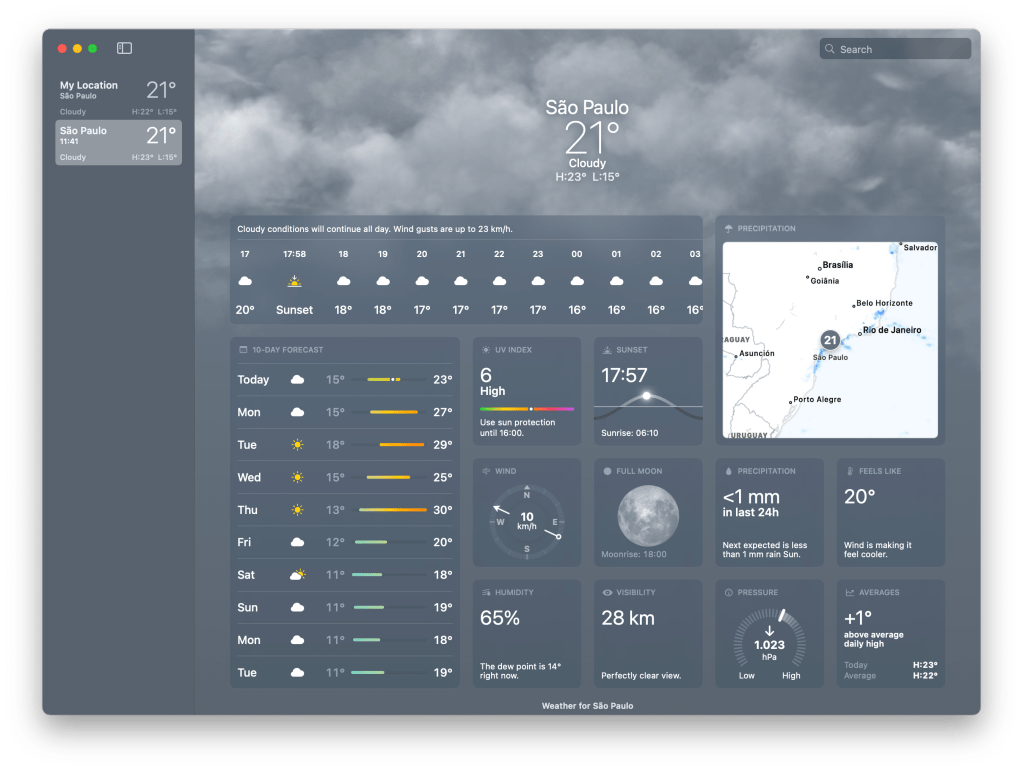This screenshot has height=771, width=1023.
Task: Open the Visibility 28 km tile
Action: 648,634
